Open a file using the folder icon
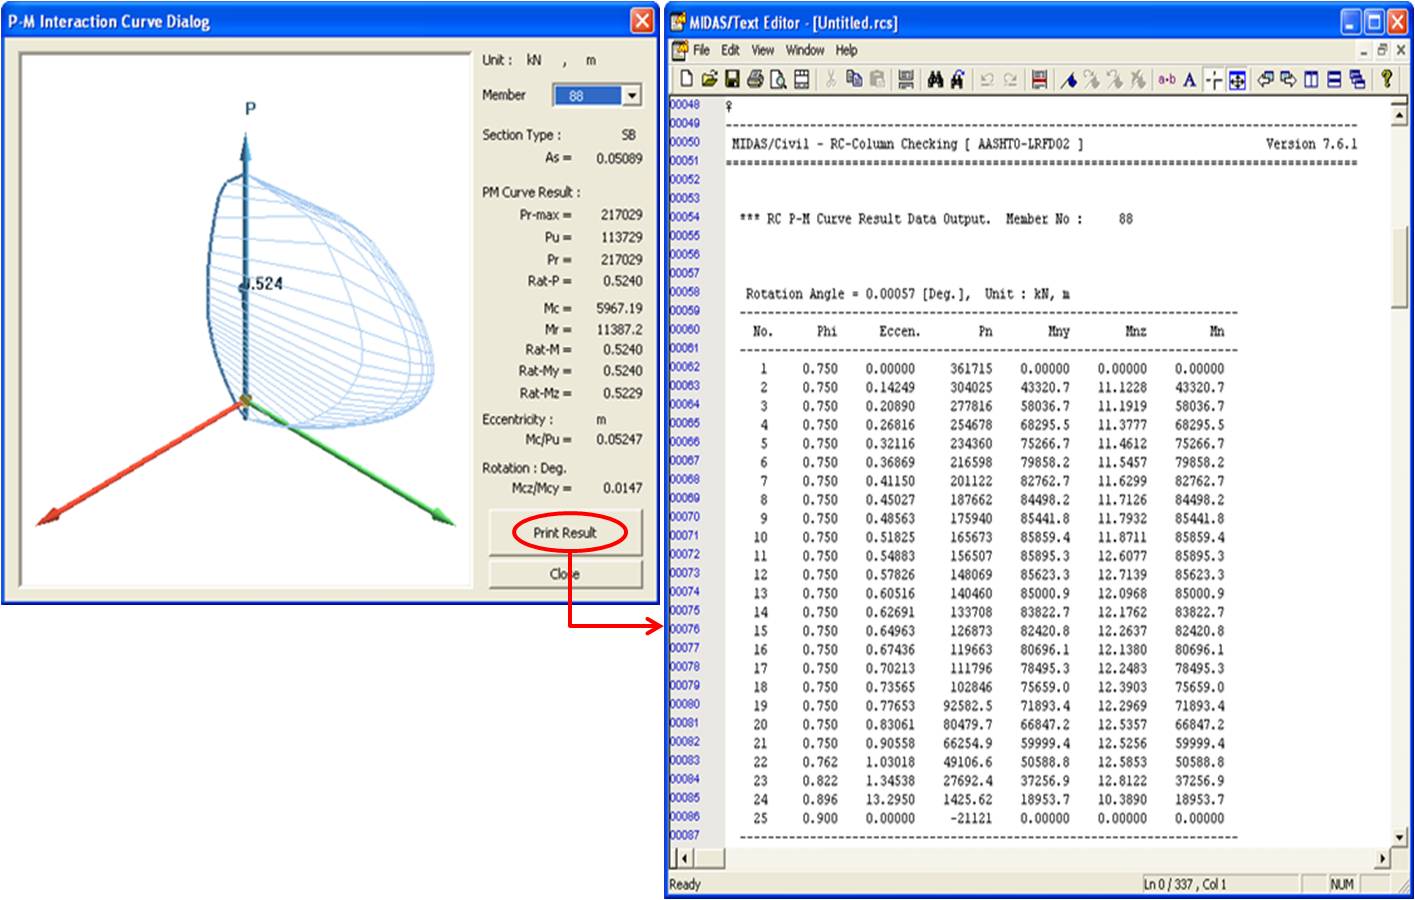 (x=709, y=80)
